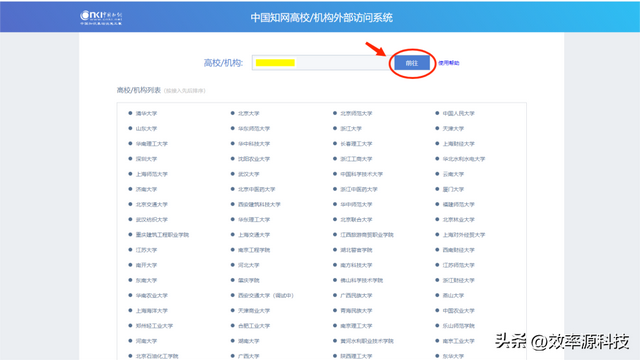Viewport: 640px width, 360px height.
Task: Open 福建师范大学
Action: [x=459, y=204]
